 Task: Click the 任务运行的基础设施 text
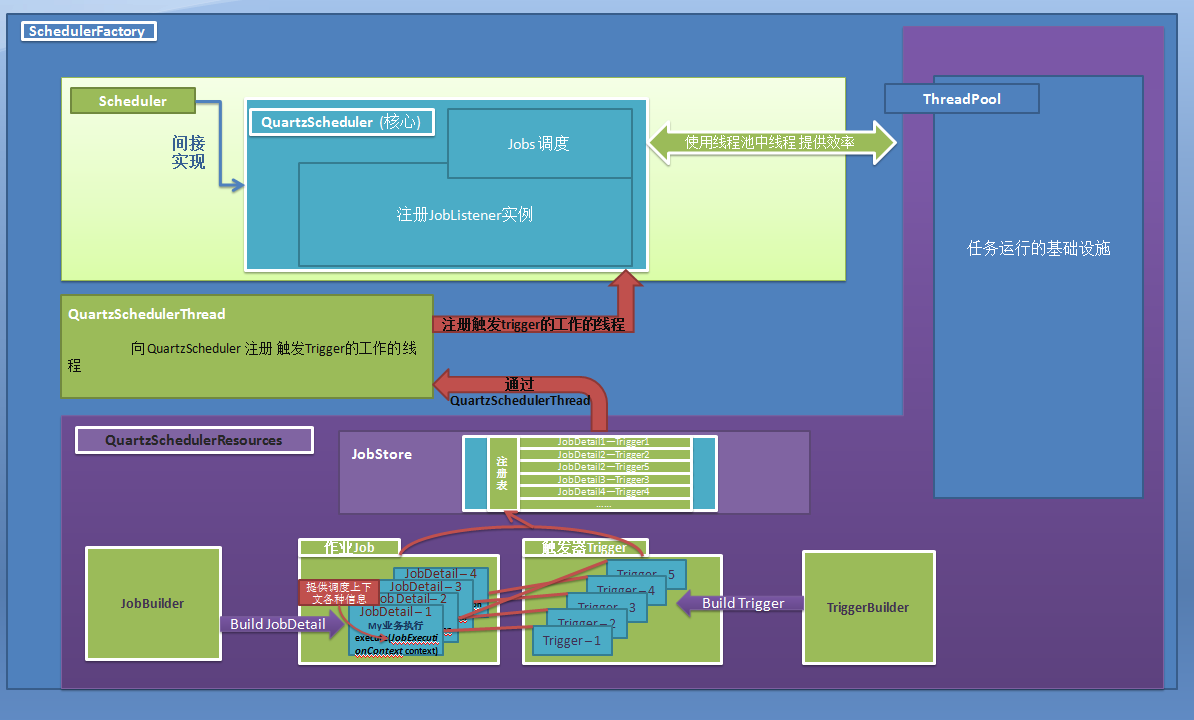click(x=1039, y=248)
